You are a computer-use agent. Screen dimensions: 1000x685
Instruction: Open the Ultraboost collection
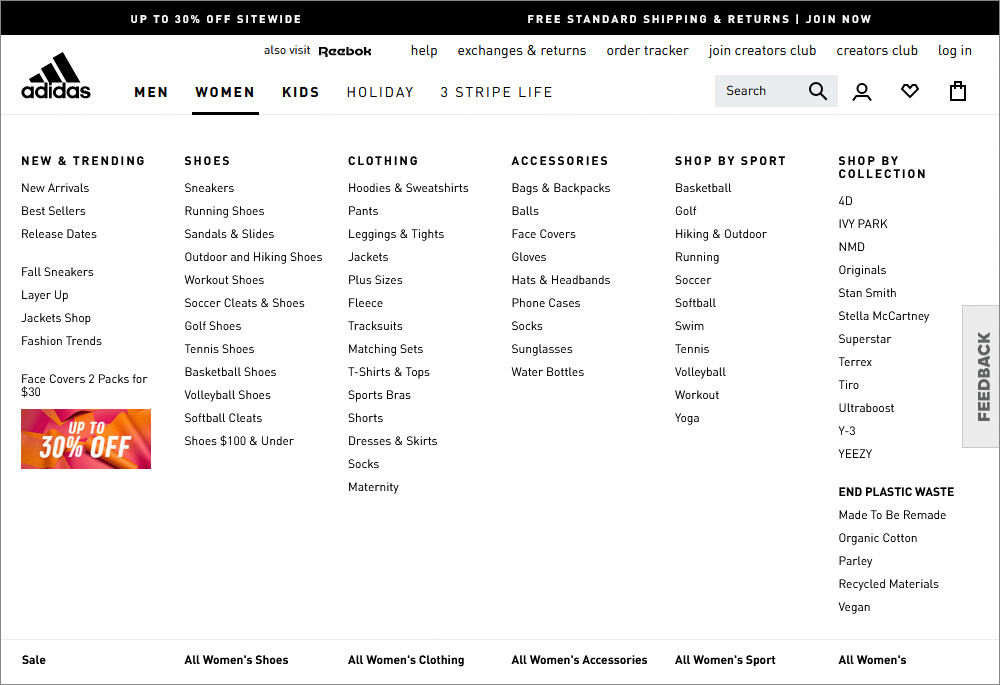click(866, 408)
